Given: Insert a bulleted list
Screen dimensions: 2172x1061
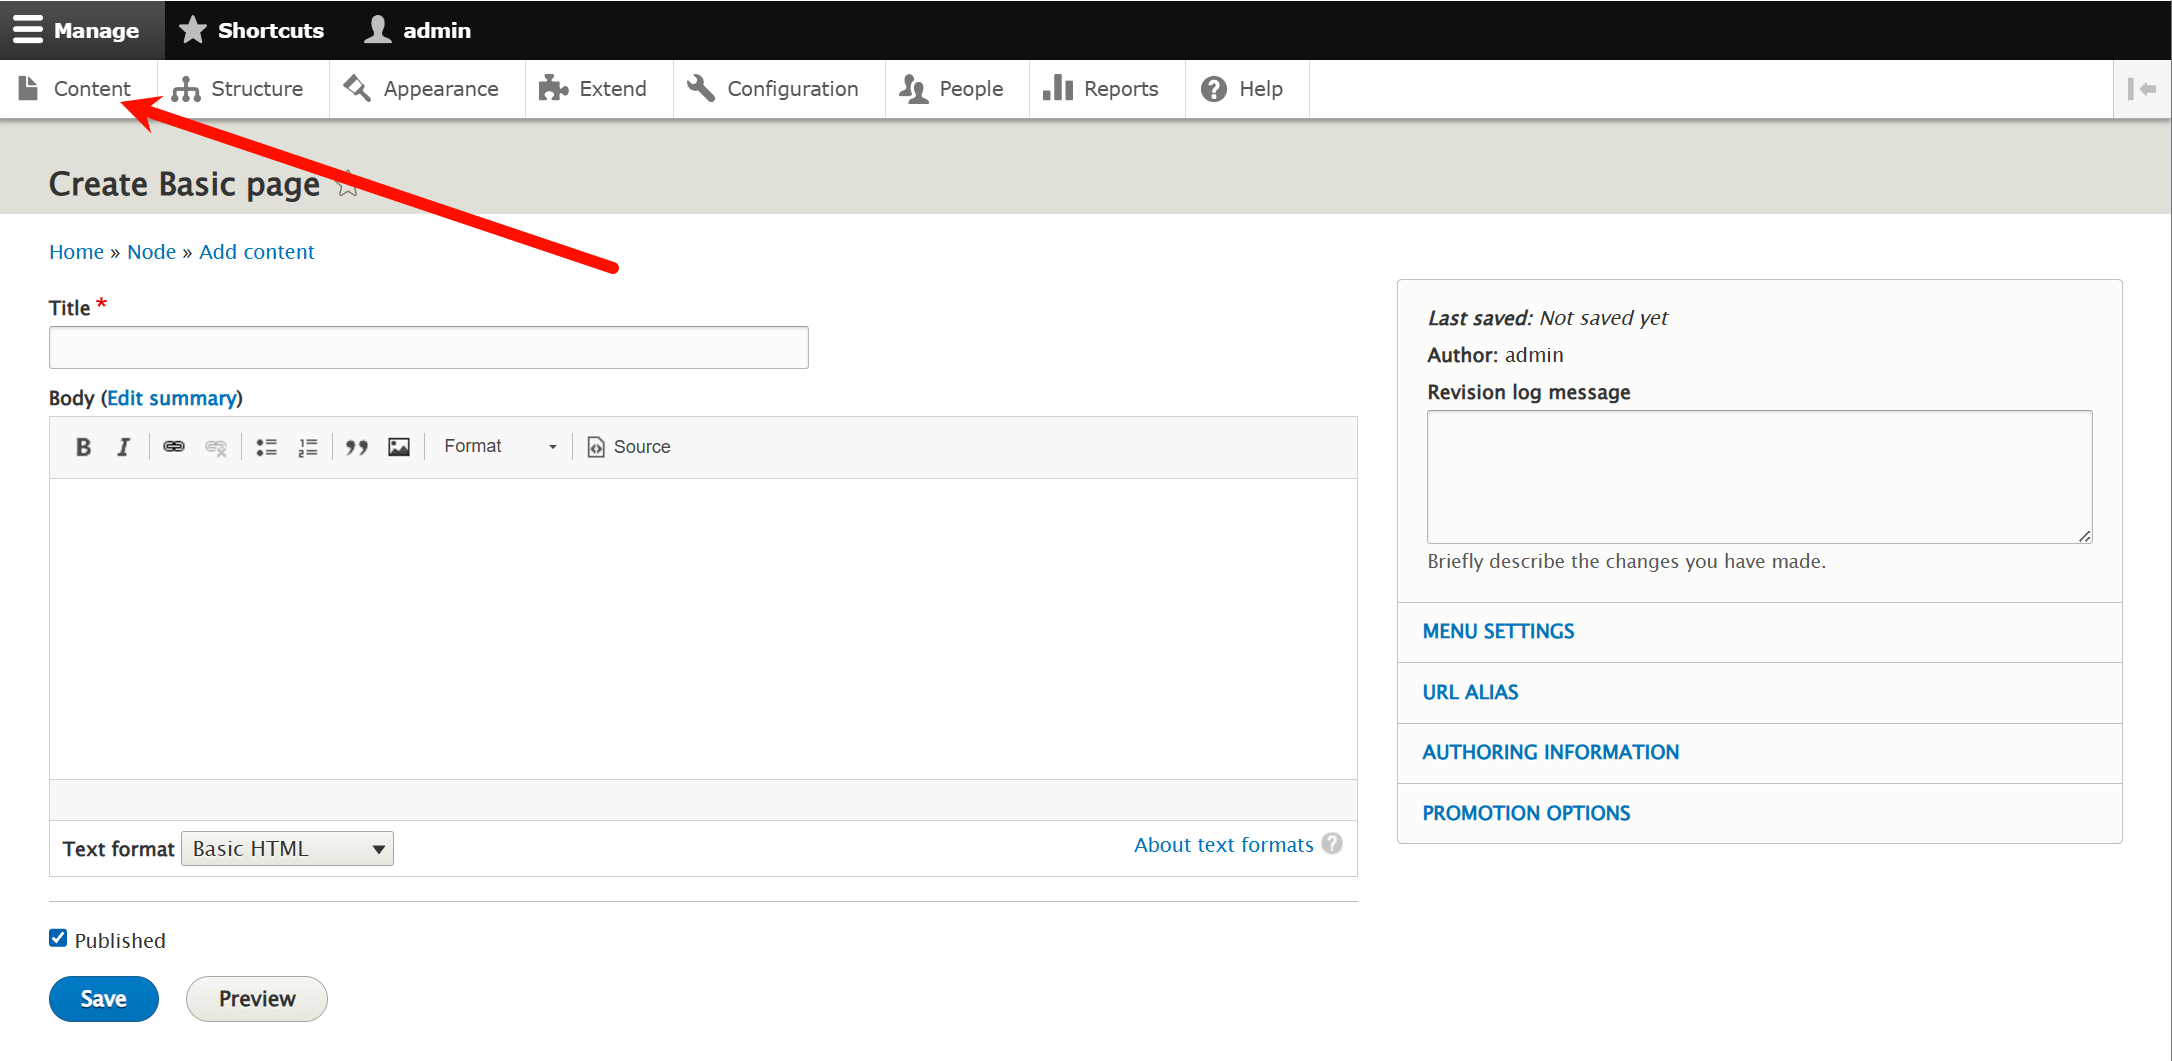Looking at the screenshot, I should click(266, 447).
